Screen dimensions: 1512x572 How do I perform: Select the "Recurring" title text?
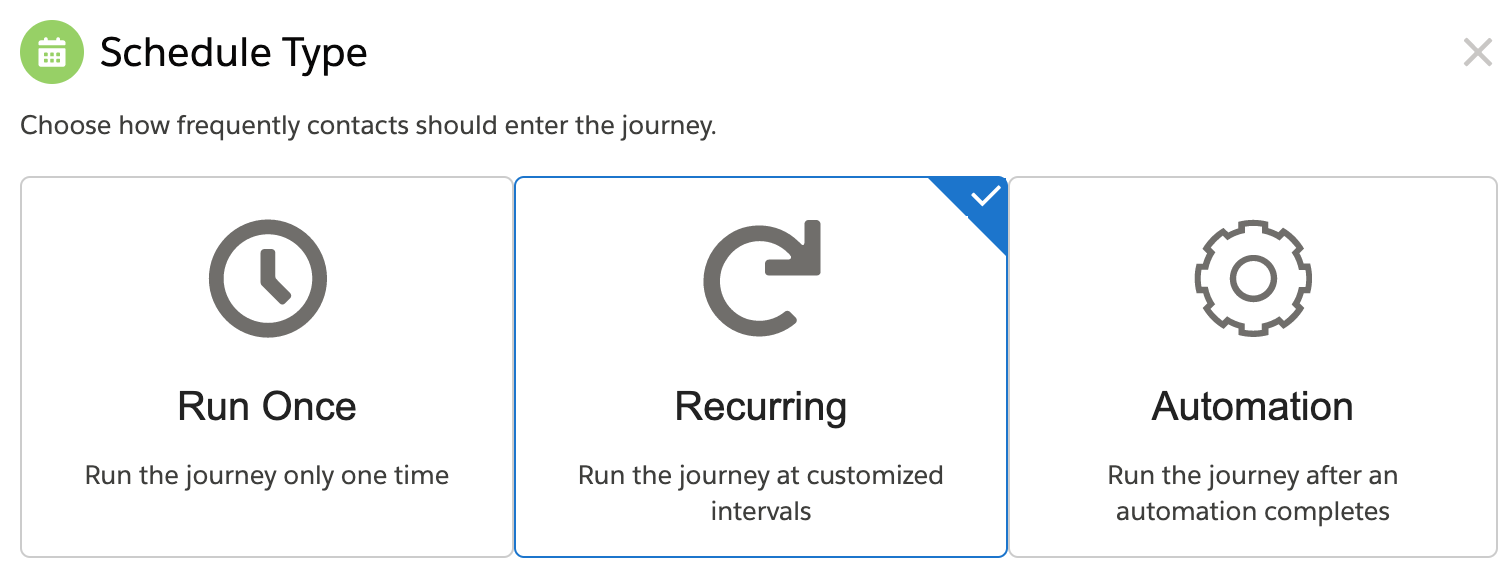(x=761, y=407)
